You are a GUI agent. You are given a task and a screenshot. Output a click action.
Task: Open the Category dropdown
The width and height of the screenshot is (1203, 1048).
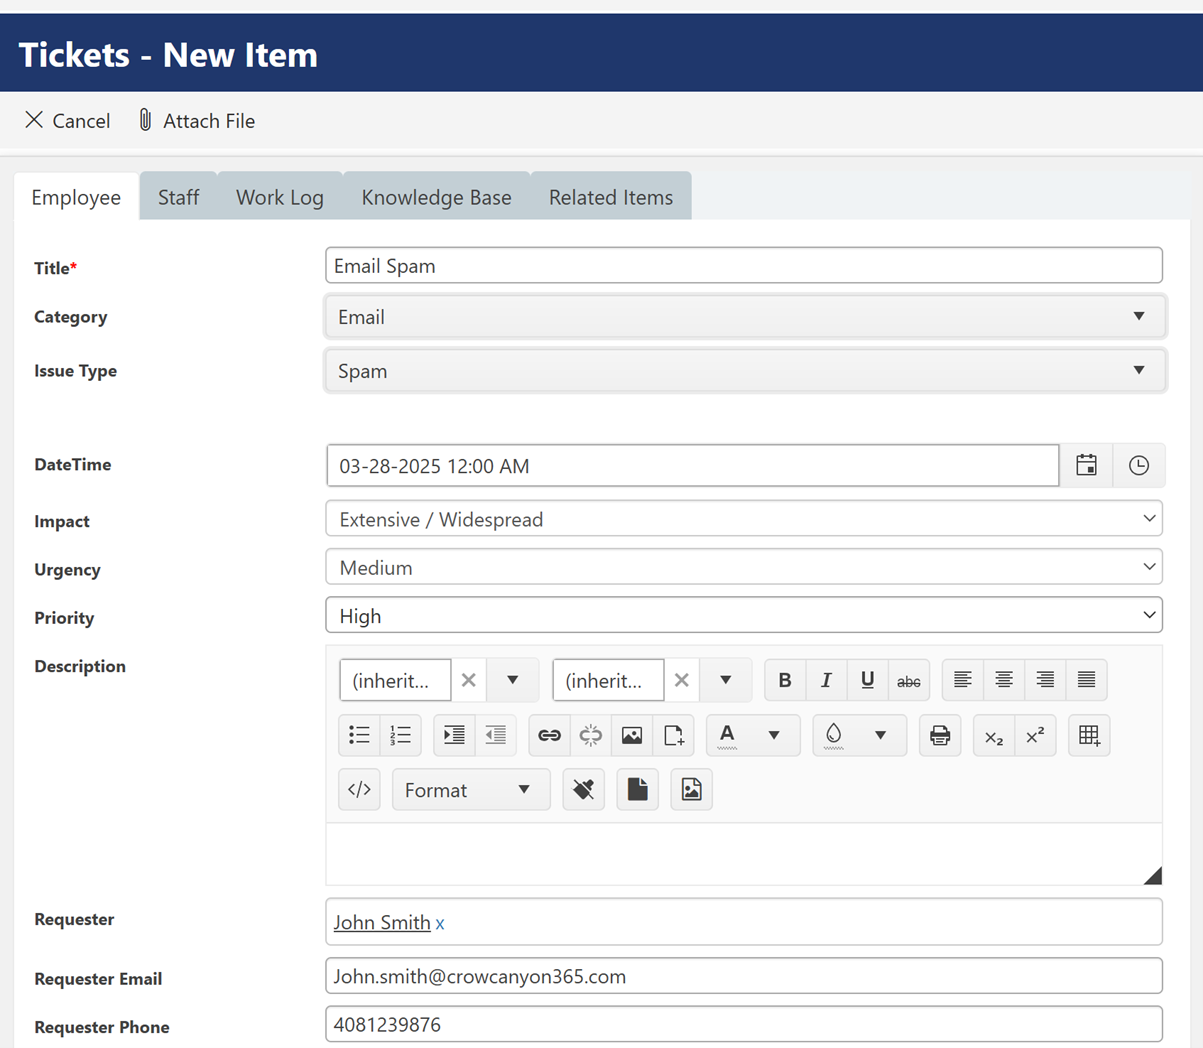click(1139, 316)
